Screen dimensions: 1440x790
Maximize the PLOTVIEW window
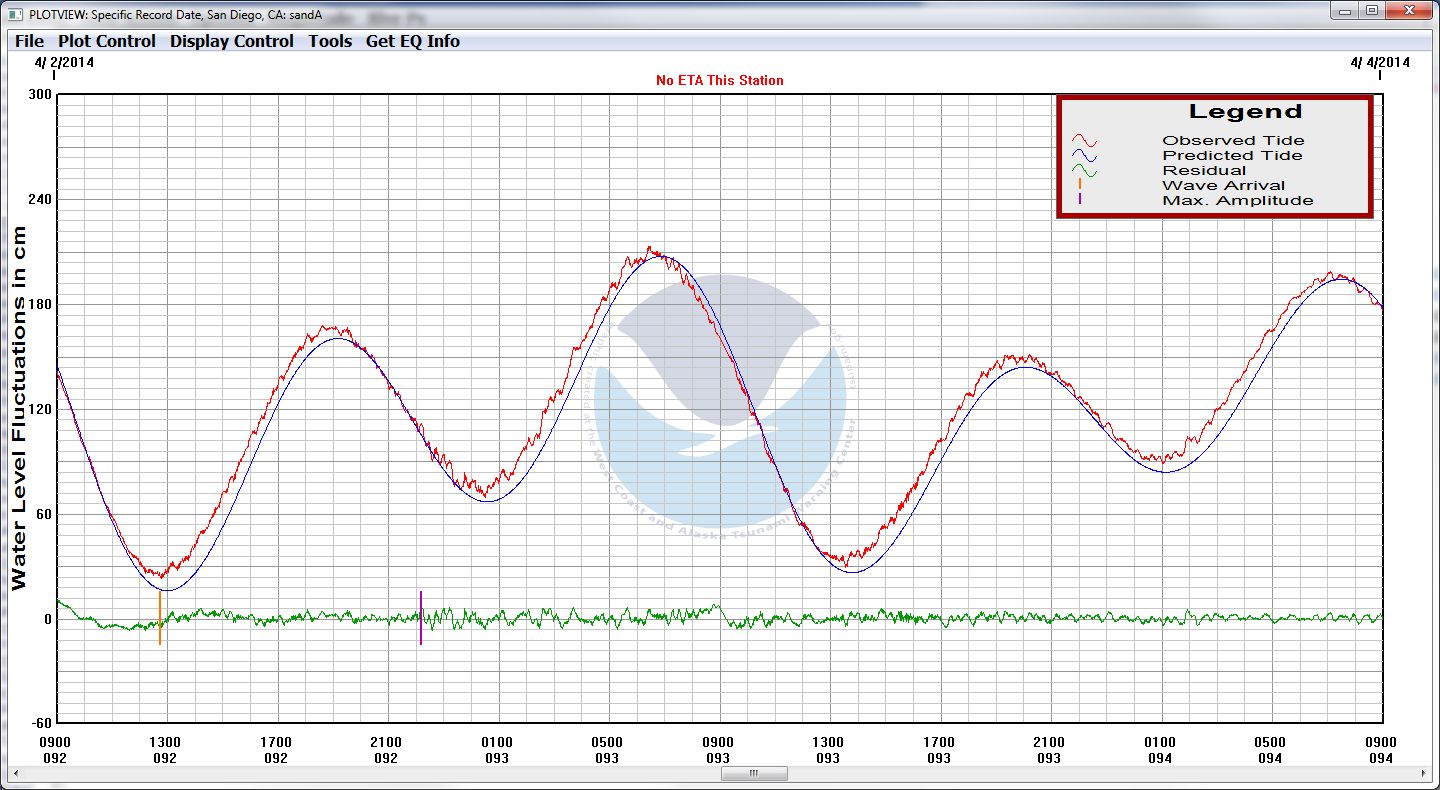[1372, 10]
